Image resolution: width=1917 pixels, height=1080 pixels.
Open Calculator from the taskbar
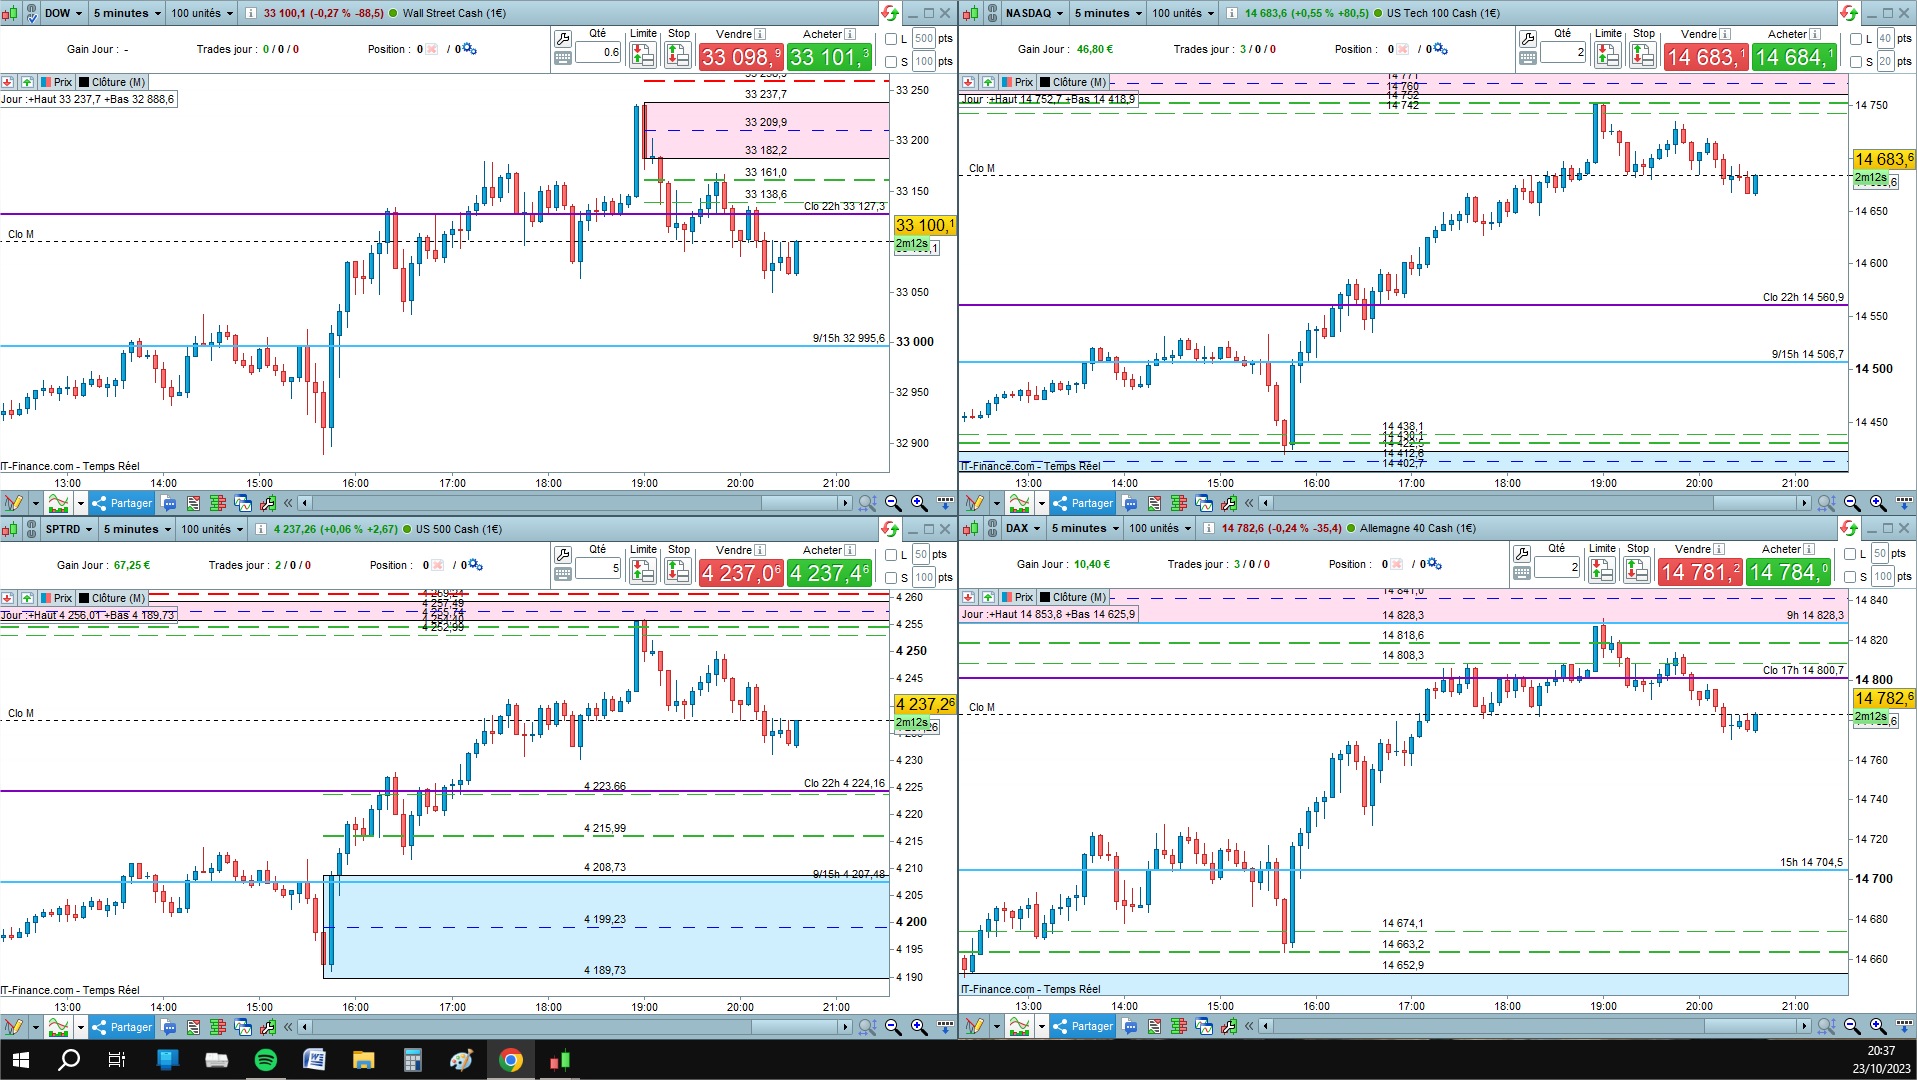pos(412,1060)
